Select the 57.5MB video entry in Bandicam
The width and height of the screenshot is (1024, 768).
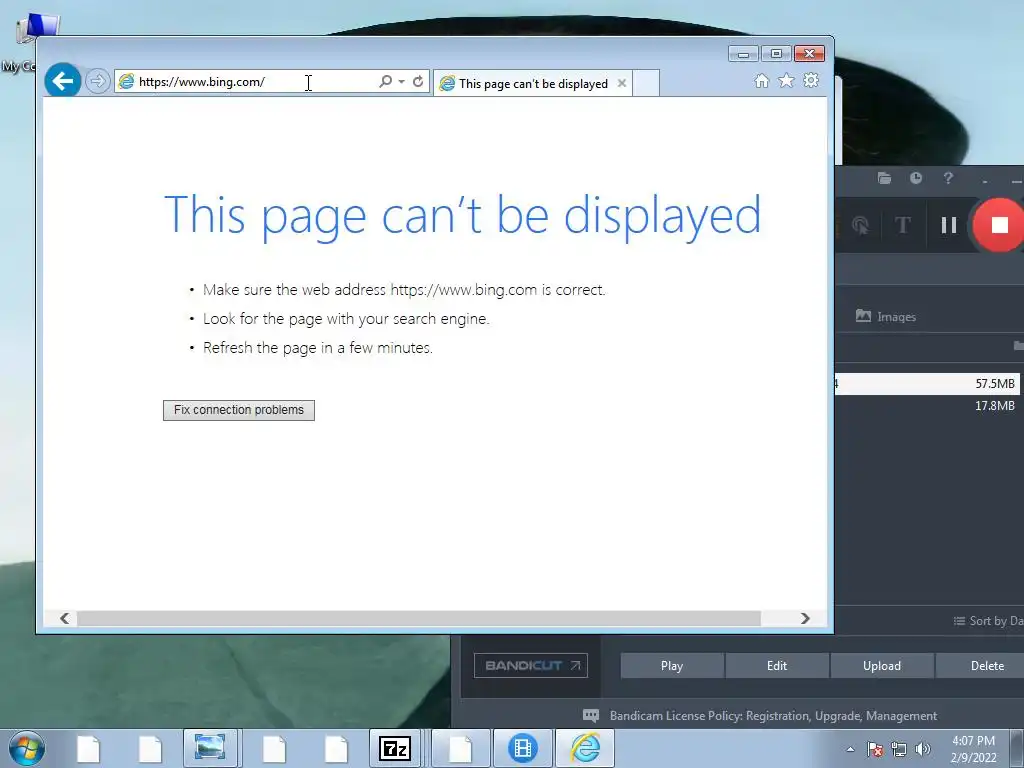pyautogui.click(x=927, y=384)
